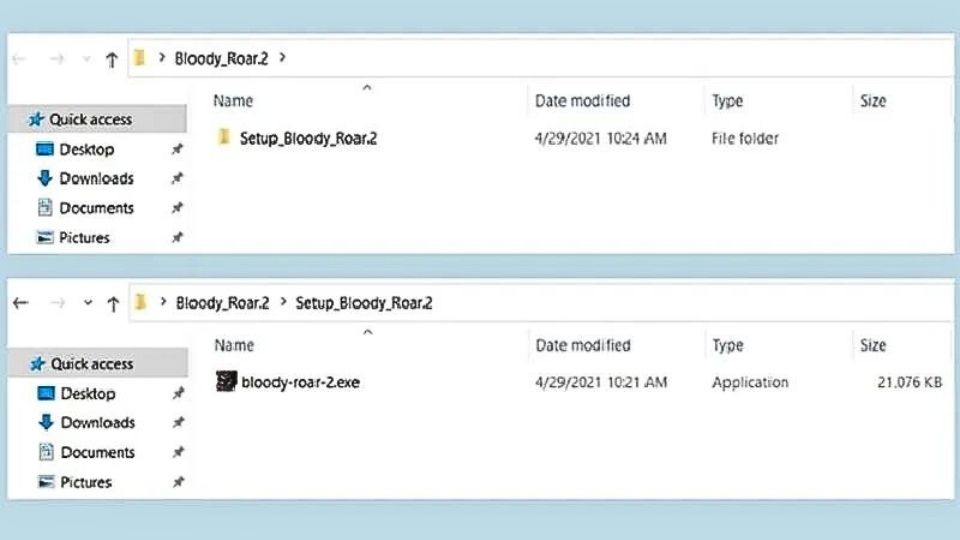Click the bloody-roar-2.exe application icon
960x540 pixels.
coord(226,381)
